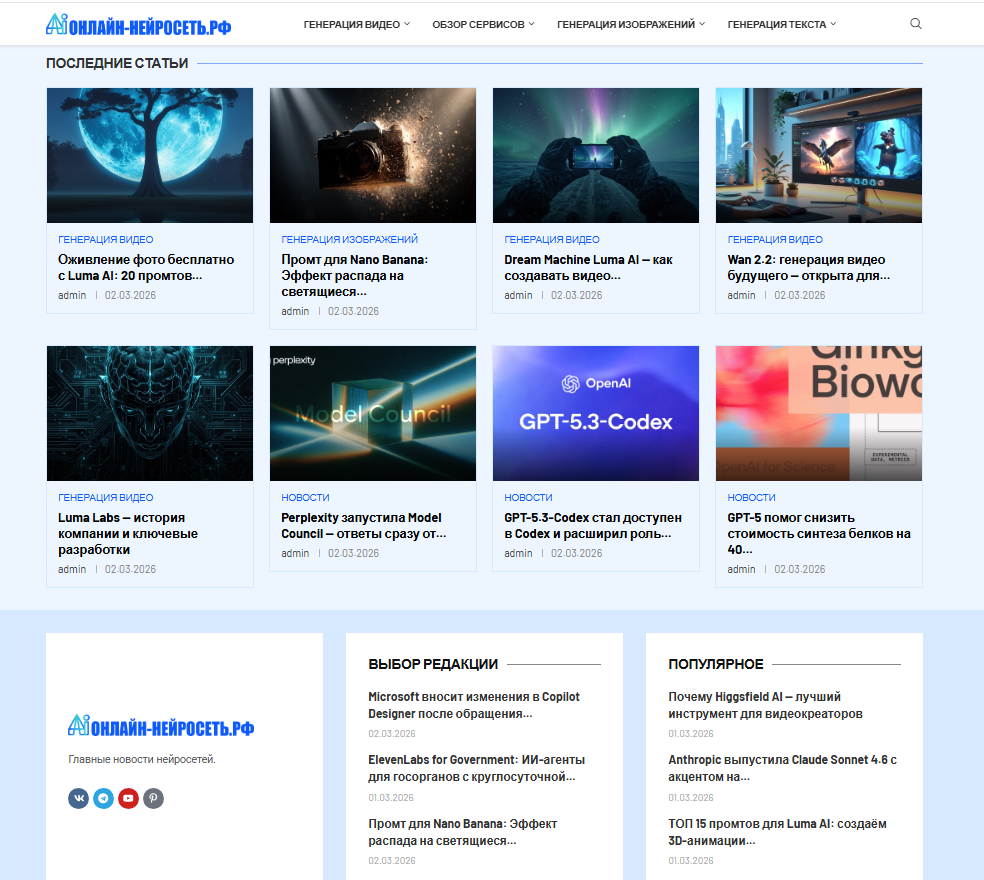Viewport: 984px width, 880px height.
Task: Open the exploding camera thumbnail
Action: (373, 155)
